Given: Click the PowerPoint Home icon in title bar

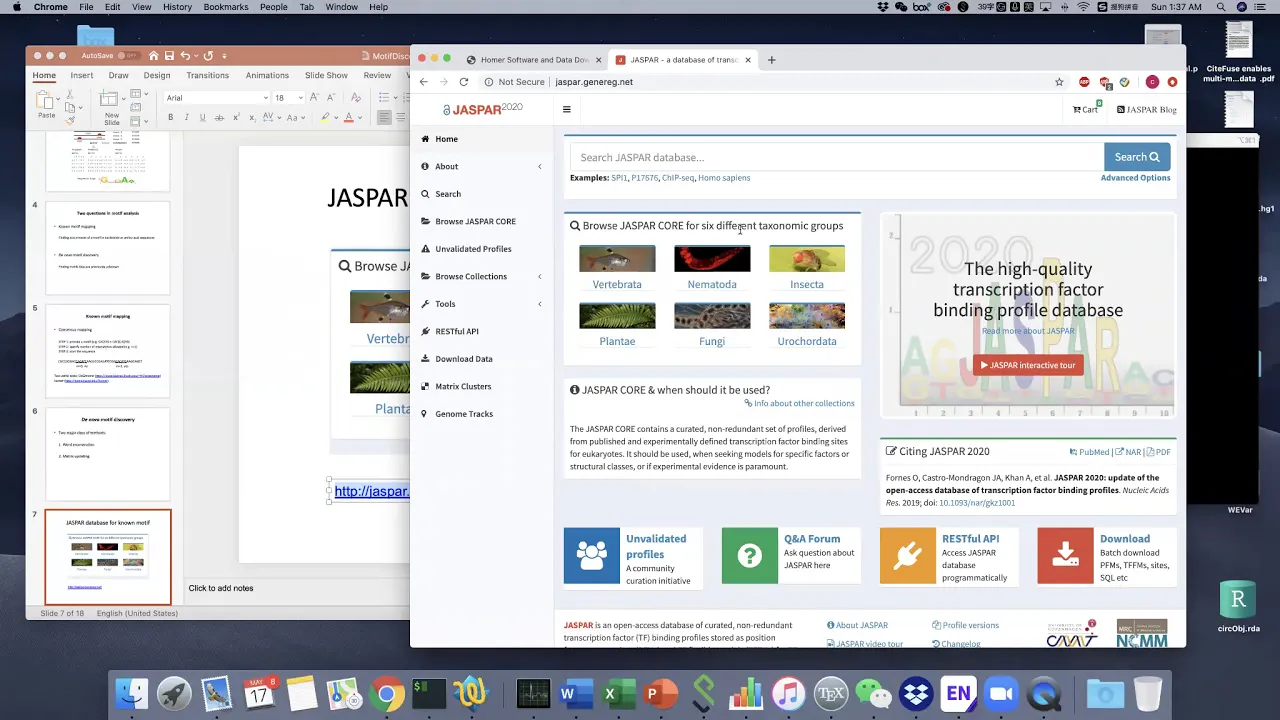Looking at the screenshot, I should (156, 56).
